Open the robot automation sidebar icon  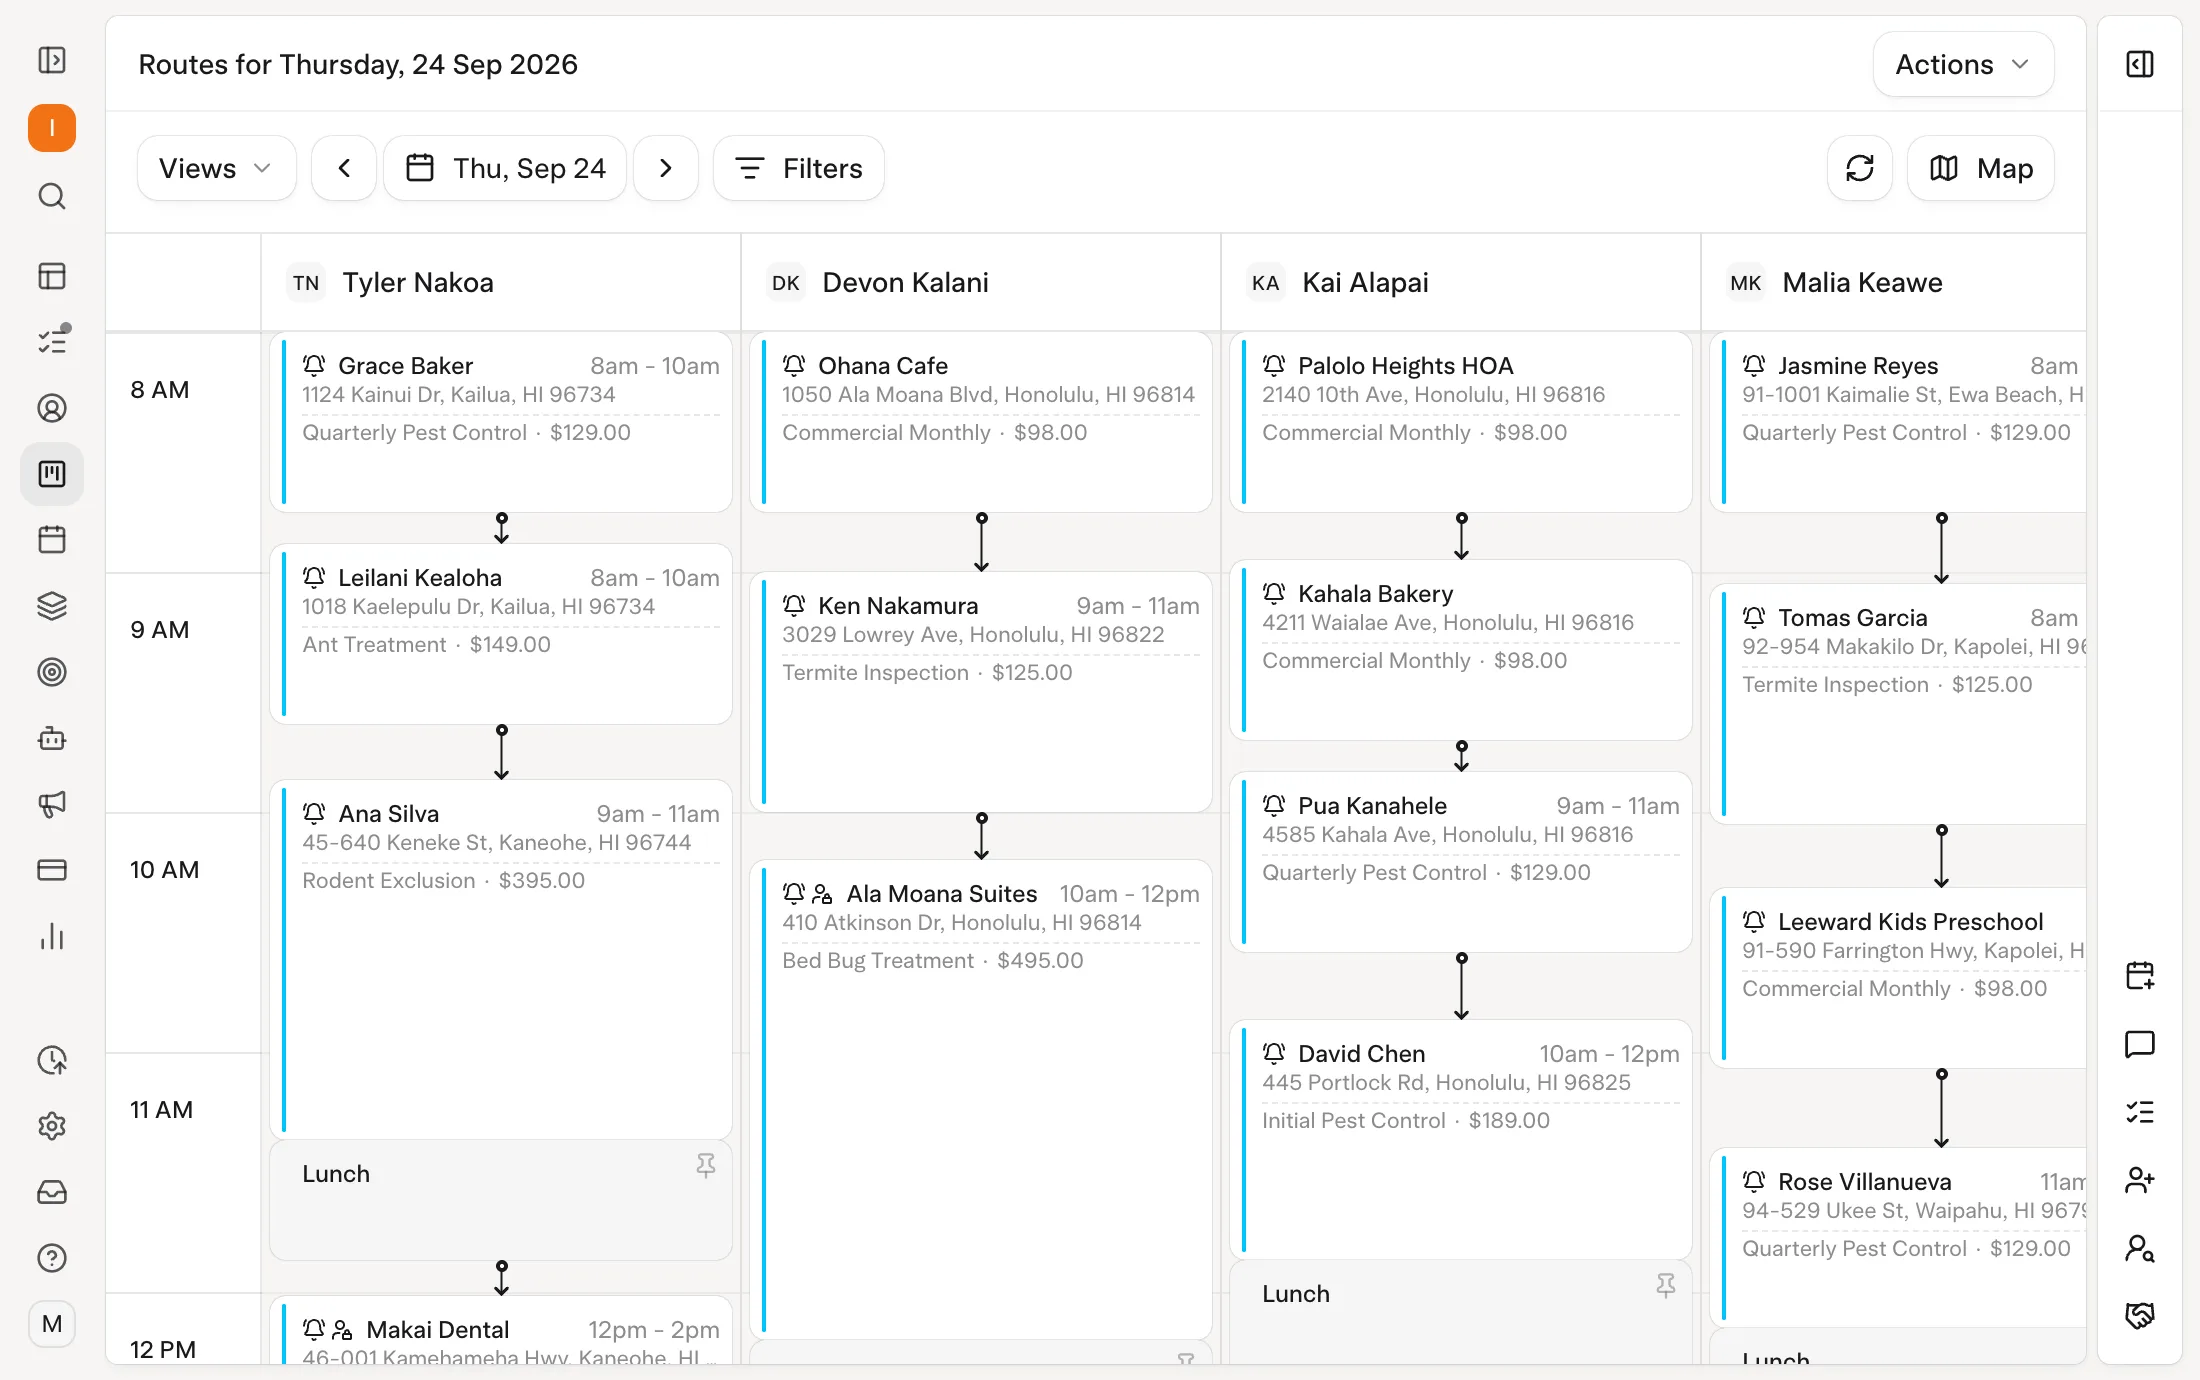52,739
